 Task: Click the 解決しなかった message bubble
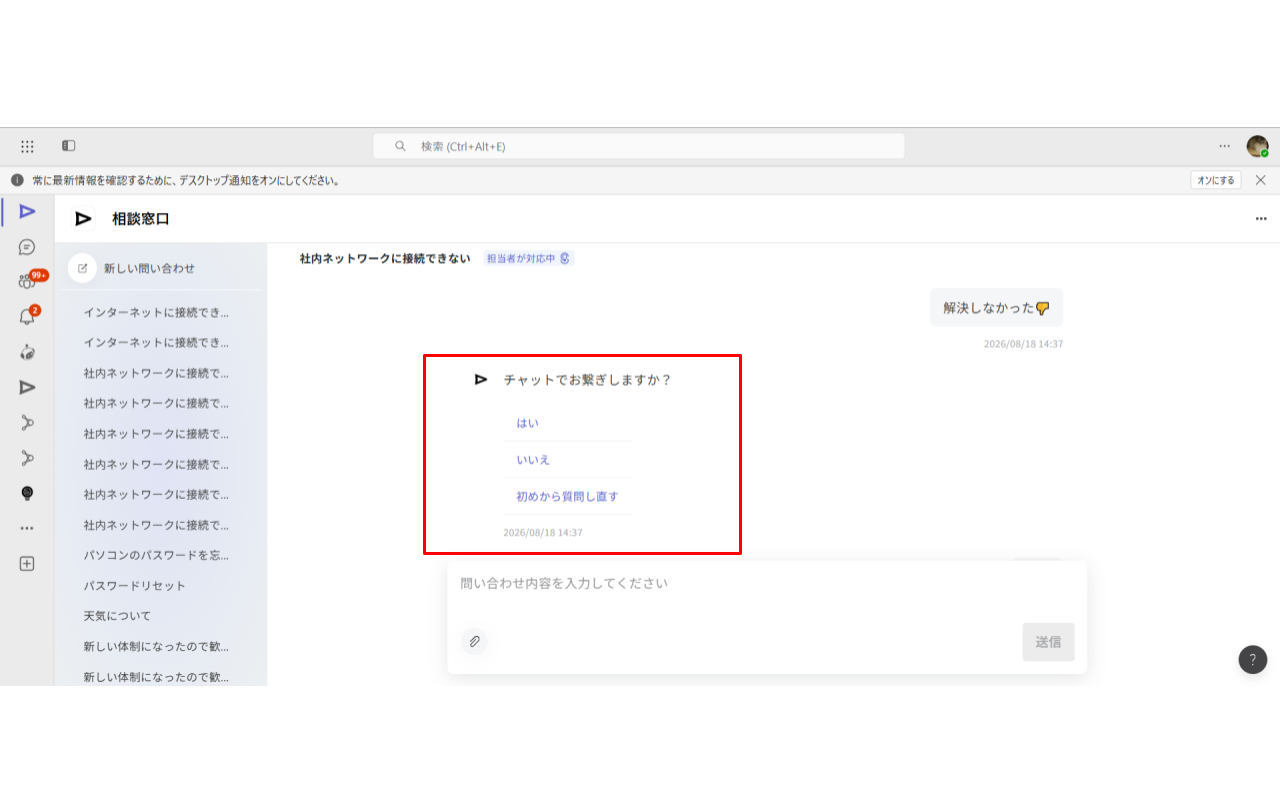(996, 307)
